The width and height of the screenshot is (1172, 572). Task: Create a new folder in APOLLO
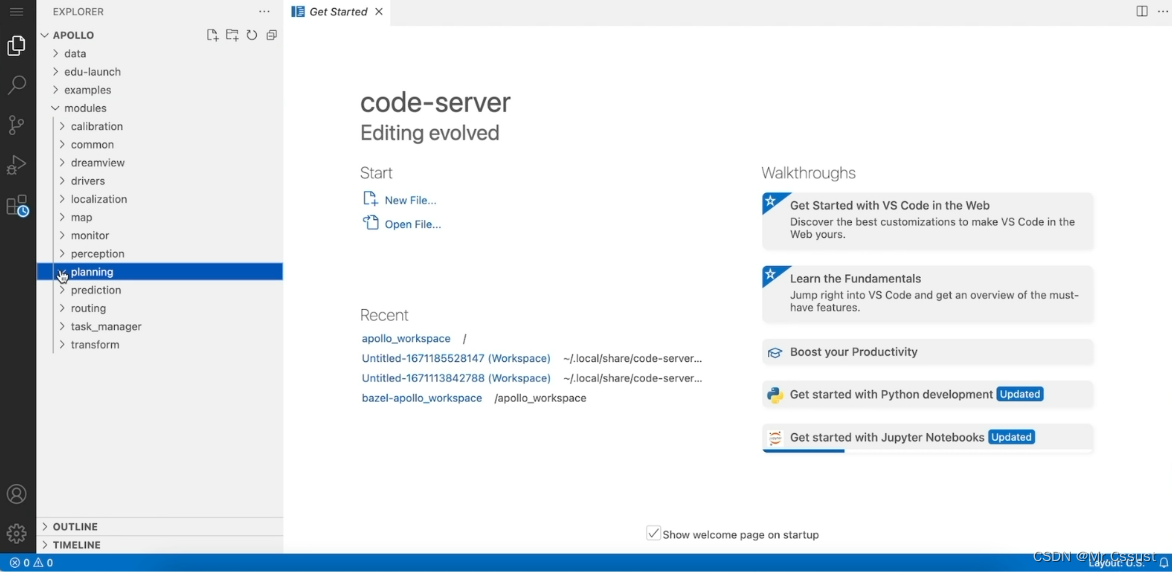pos(232,35)
